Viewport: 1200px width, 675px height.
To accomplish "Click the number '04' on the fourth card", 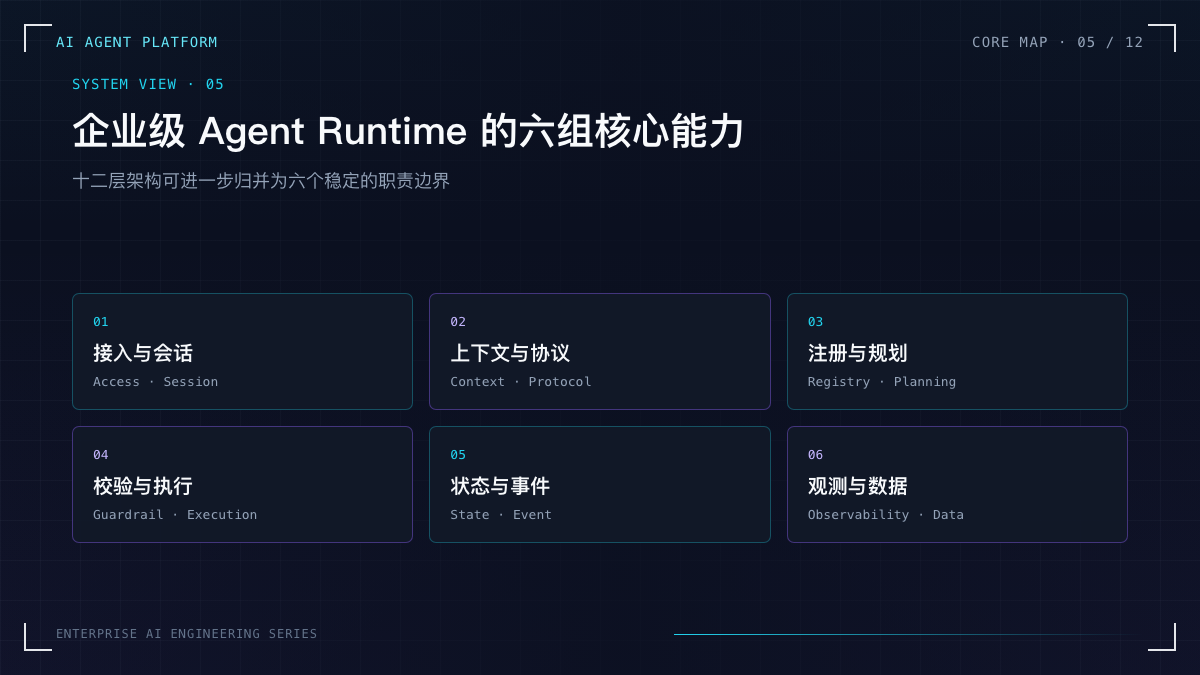I will (x=101, y=455).
